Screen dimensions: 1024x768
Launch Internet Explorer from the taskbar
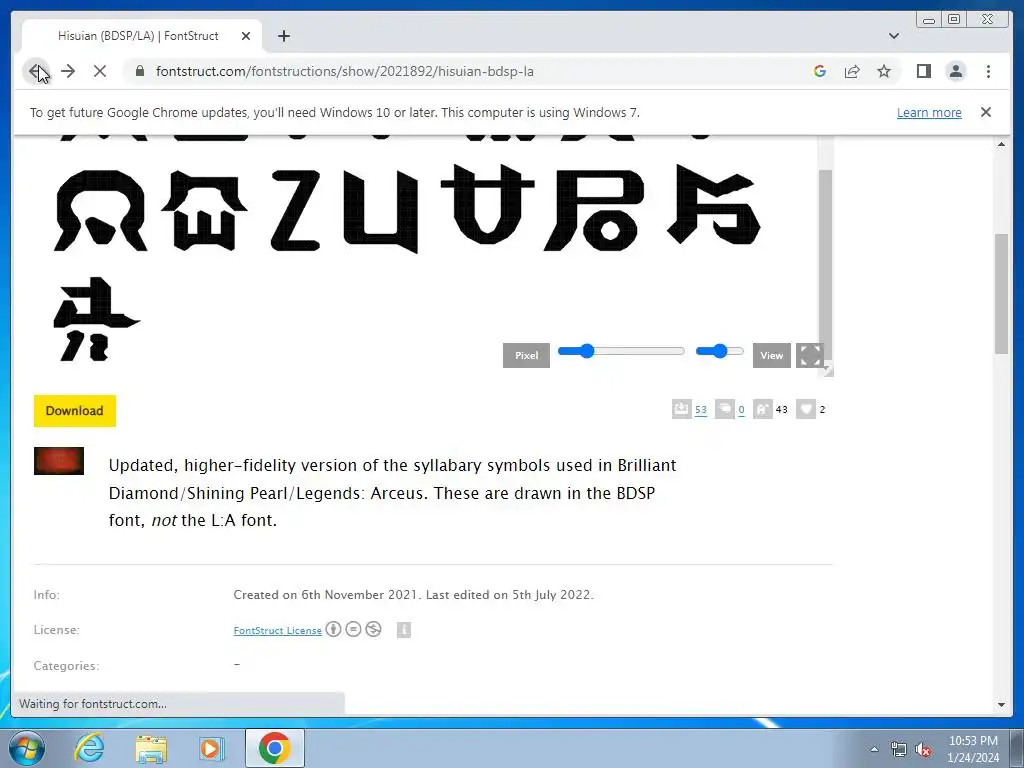(88, 748)
